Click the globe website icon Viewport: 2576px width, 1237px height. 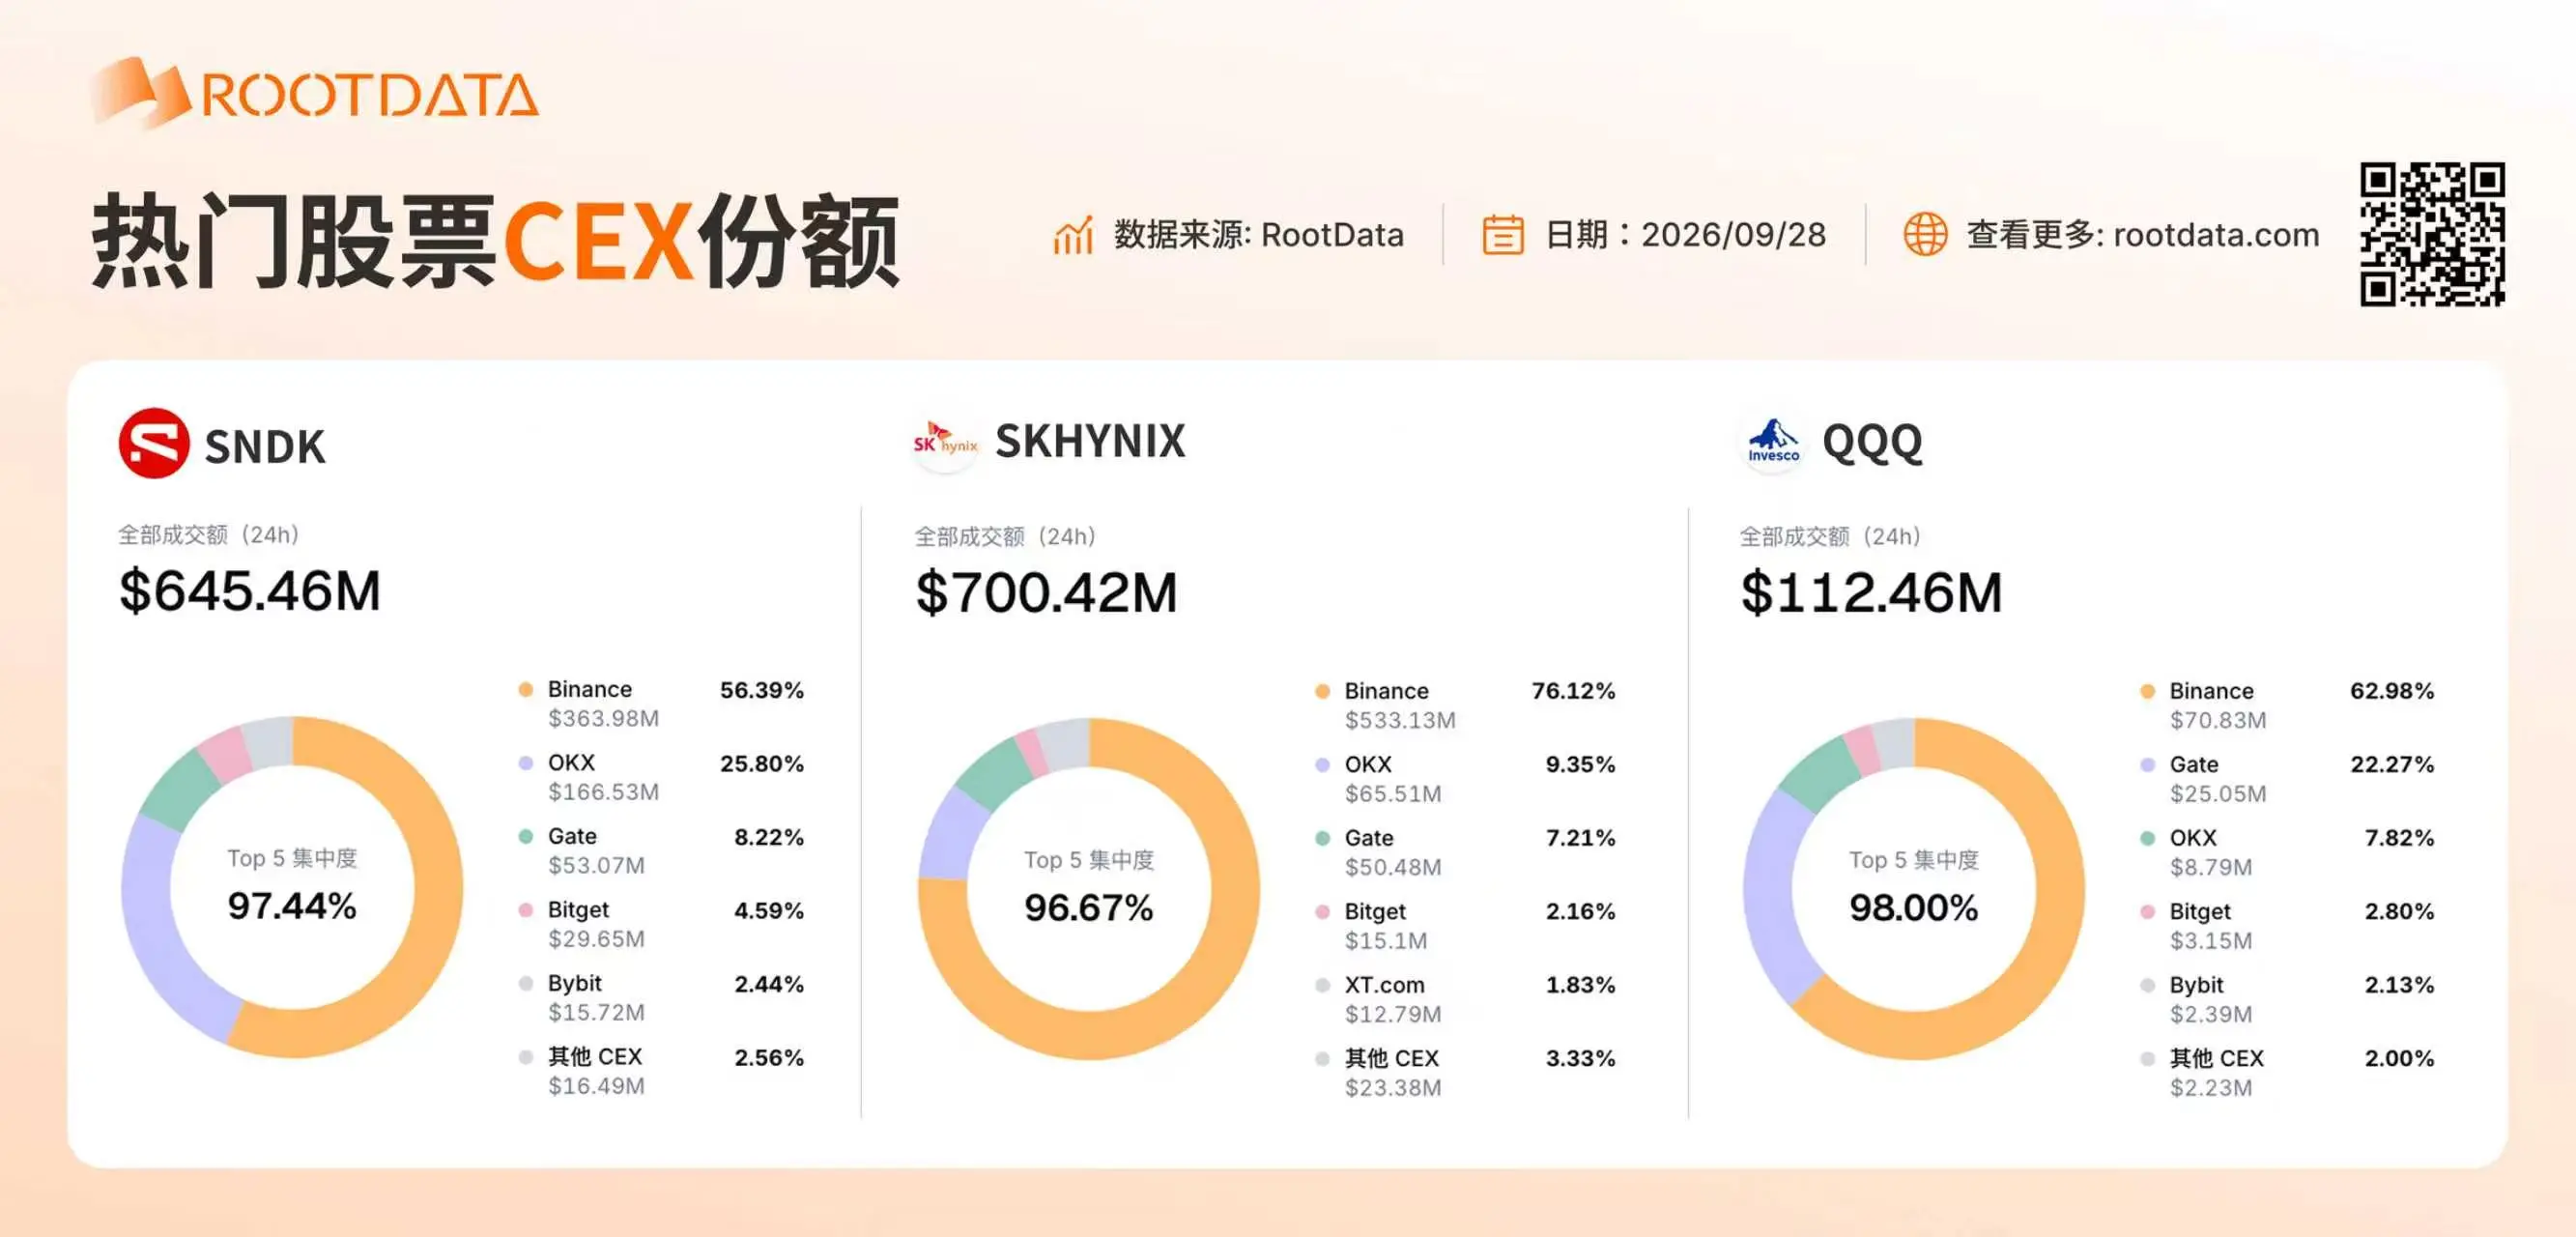tap(1925, 234)
